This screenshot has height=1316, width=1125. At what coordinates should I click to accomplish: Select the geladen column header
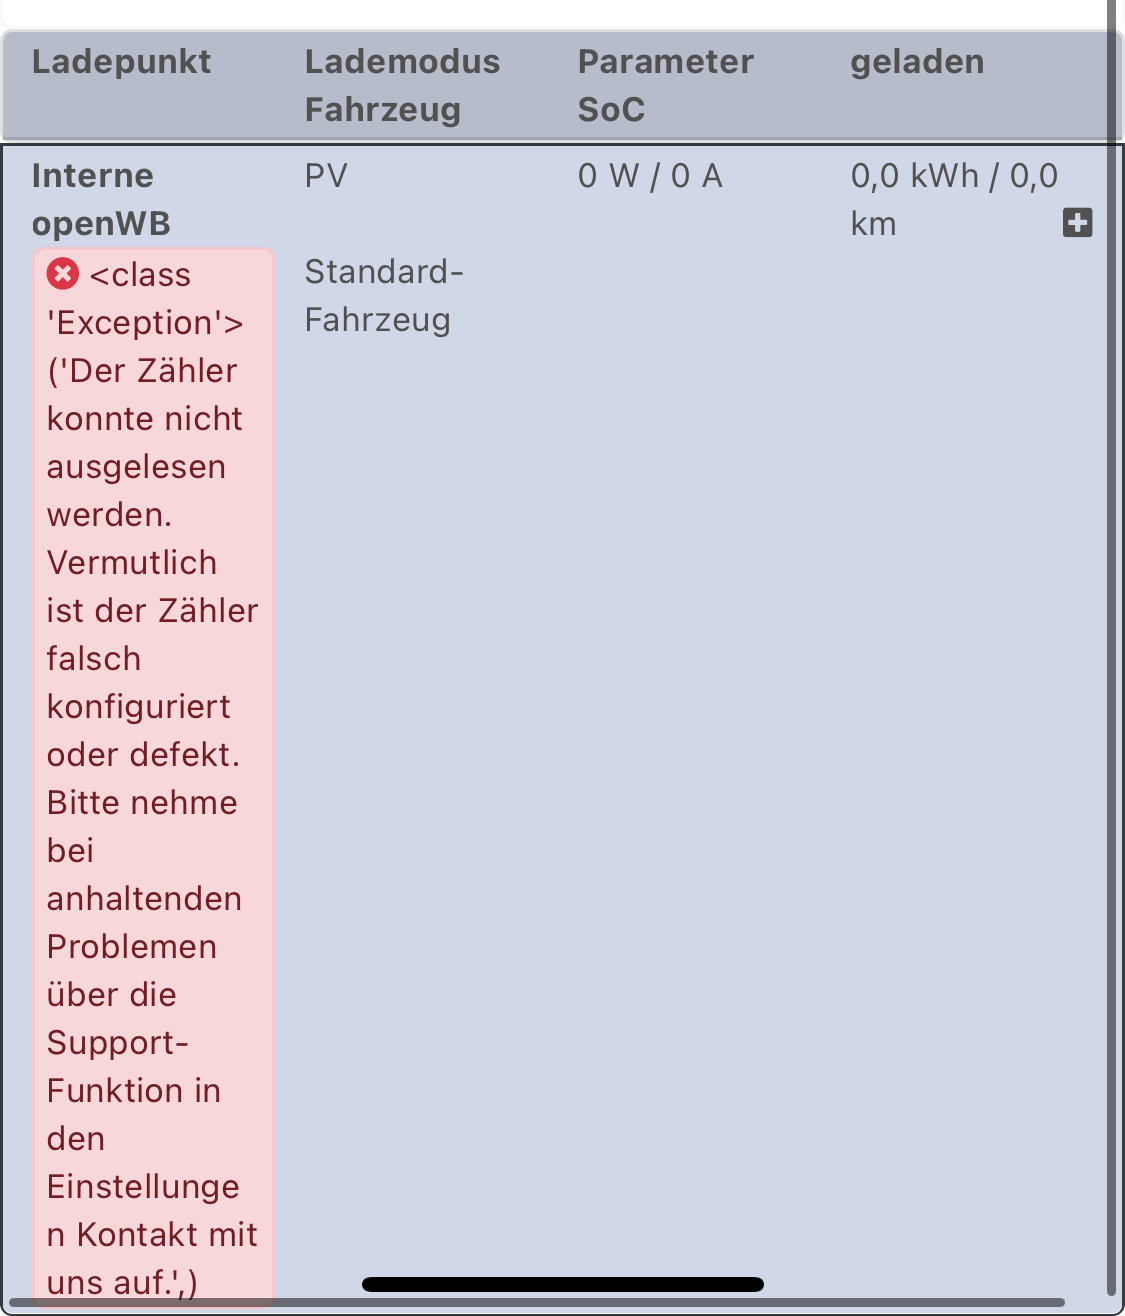tap(918, 62)
